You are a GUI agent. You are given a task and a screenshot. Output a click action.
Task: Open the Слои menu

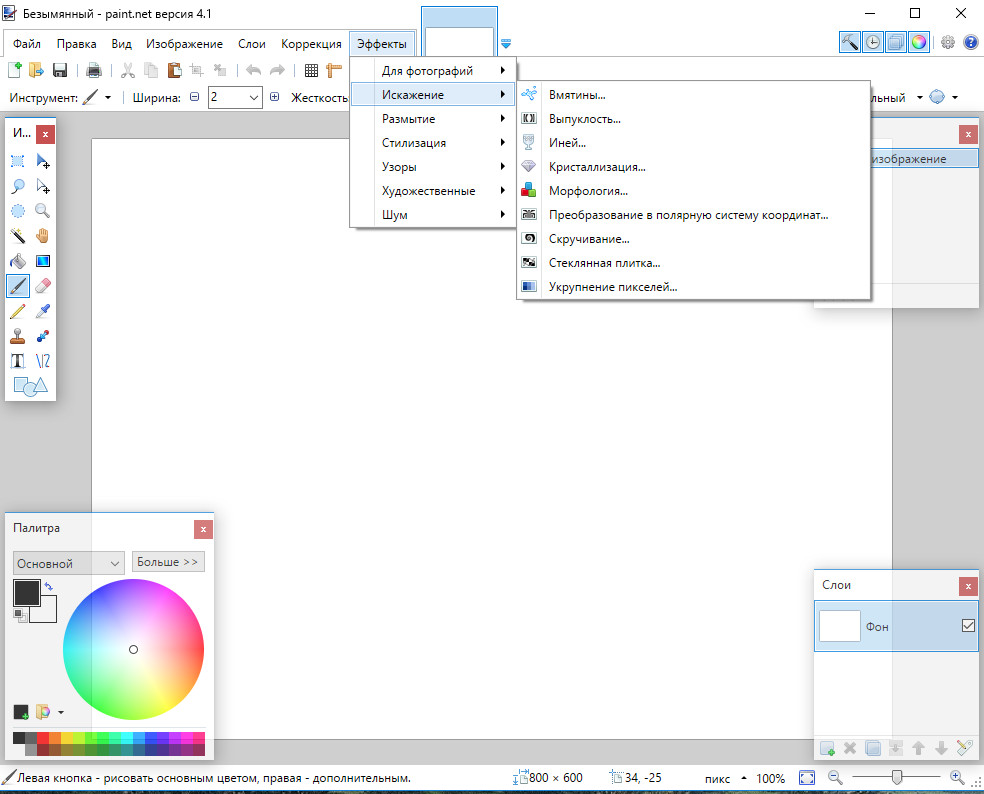coord(251,43)
